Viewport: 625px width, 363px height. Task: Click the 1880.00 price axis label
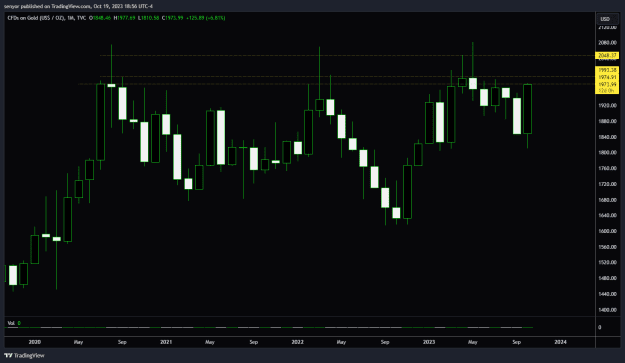pyautogui.click(x=607, y=121)
